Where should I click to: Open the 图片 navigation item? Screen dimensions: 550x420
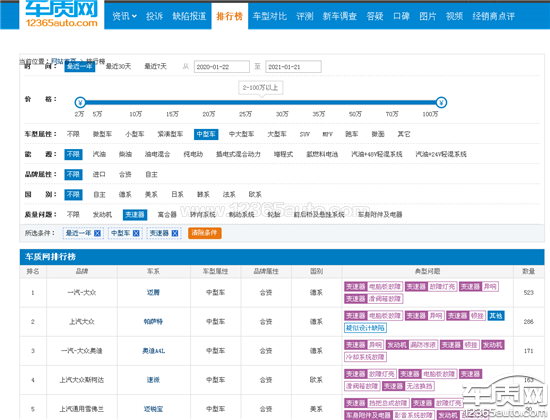click(428, 16)
